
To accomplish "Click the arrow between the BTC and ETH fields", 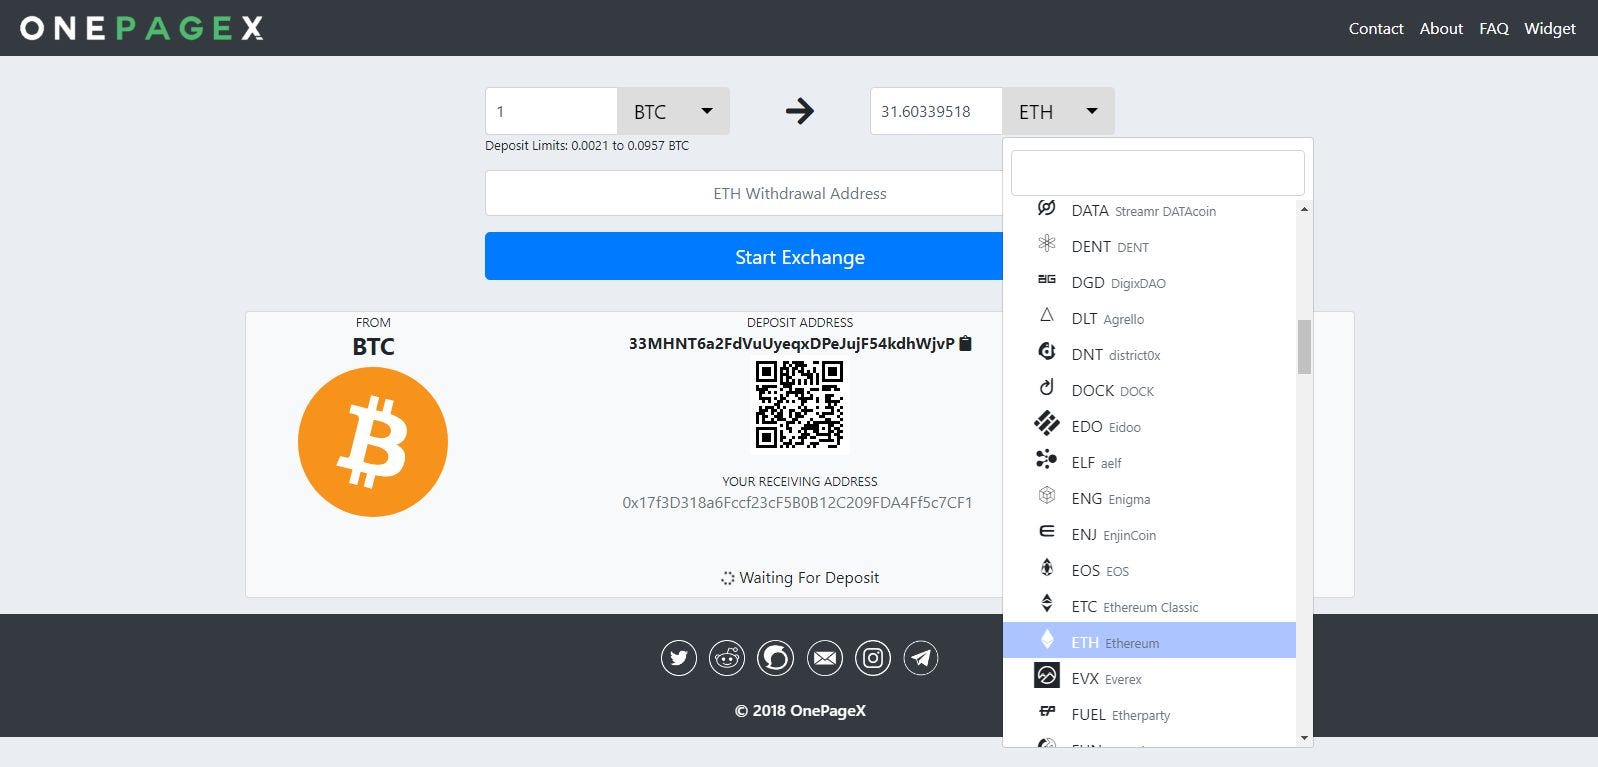I will coord(800,111).
